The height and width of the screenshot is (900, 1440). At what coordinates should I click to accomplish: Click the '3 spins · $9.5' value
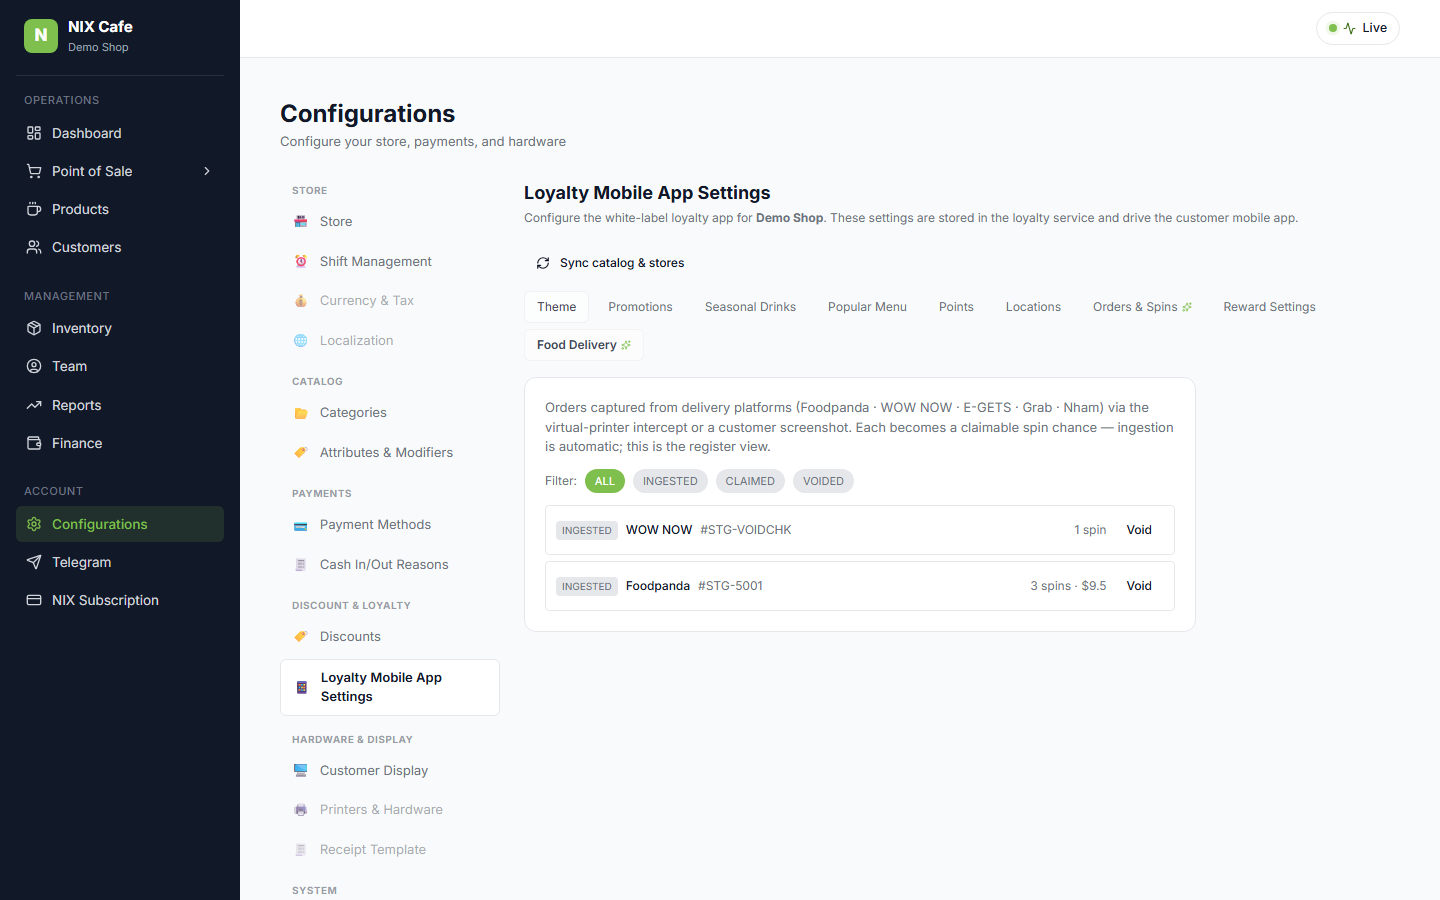click(x=1068, y=586)
